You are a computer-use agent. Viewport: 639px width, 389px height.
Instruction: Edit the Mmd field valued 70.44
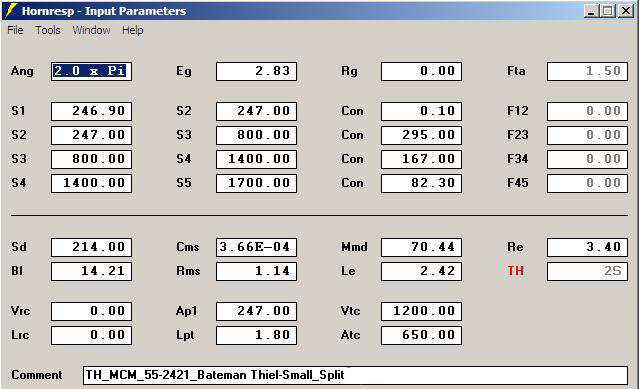[421, 247]
